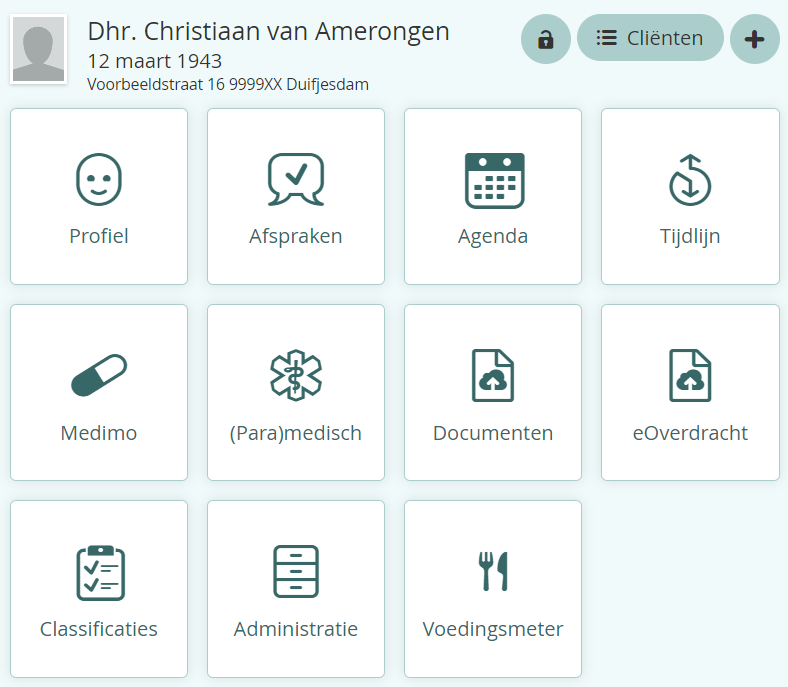Click the client profile photo placeholder
Viewport: 788px width, 687px height.
[39, 48]
